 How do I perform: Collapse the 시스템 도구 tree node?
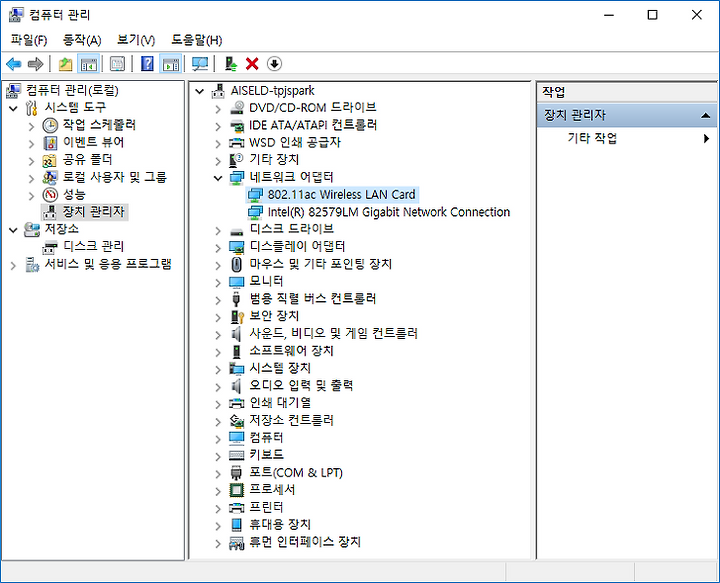13,109
